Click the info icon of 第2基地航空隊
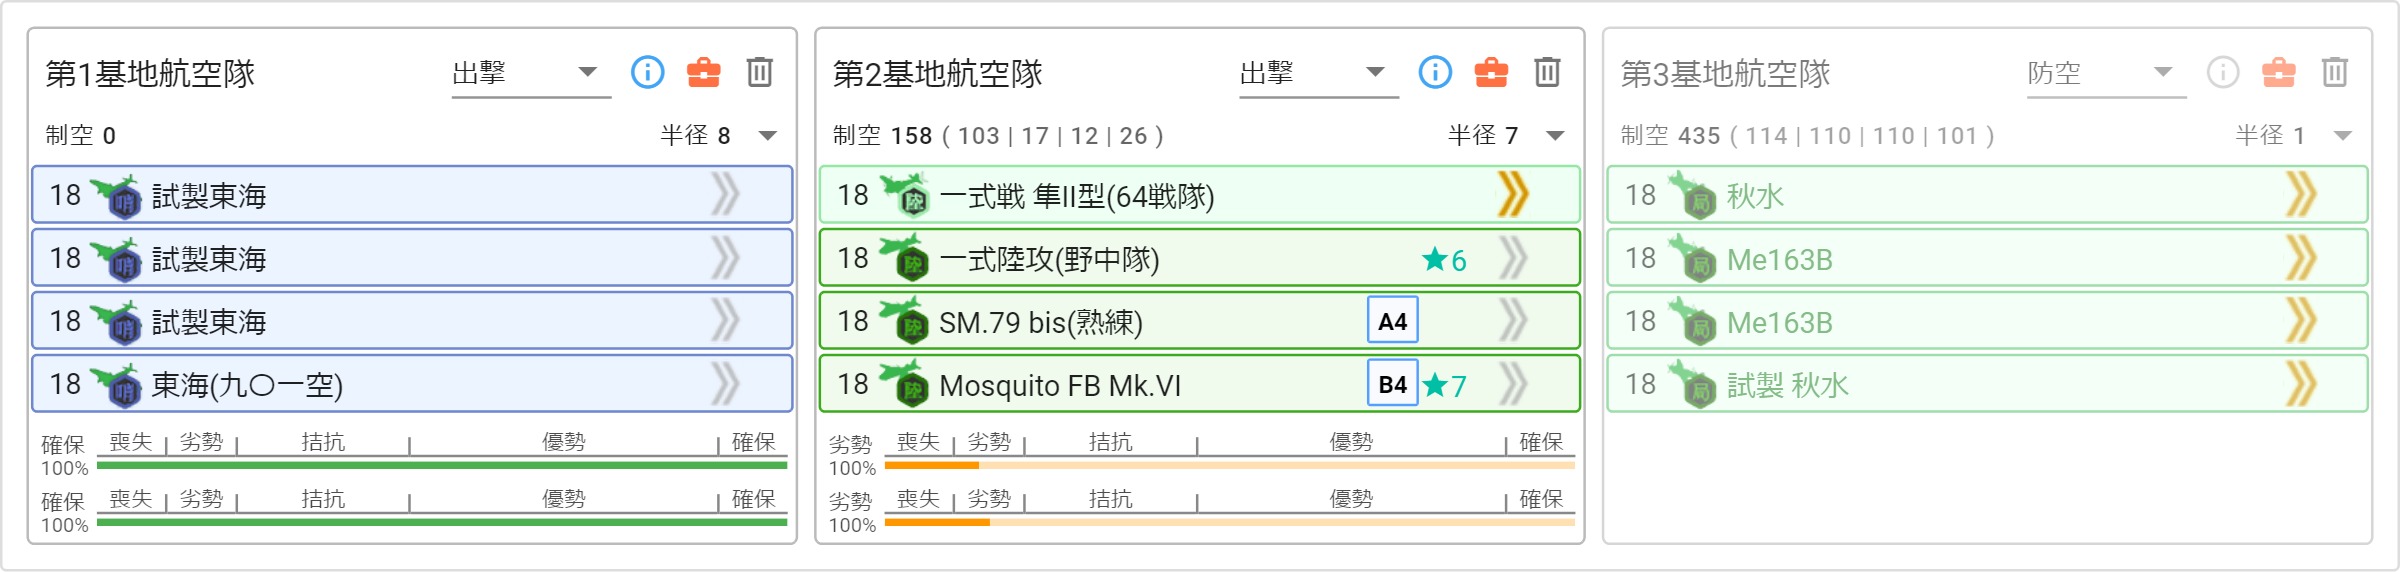Screen dimensions: 2400x572 1435,72
